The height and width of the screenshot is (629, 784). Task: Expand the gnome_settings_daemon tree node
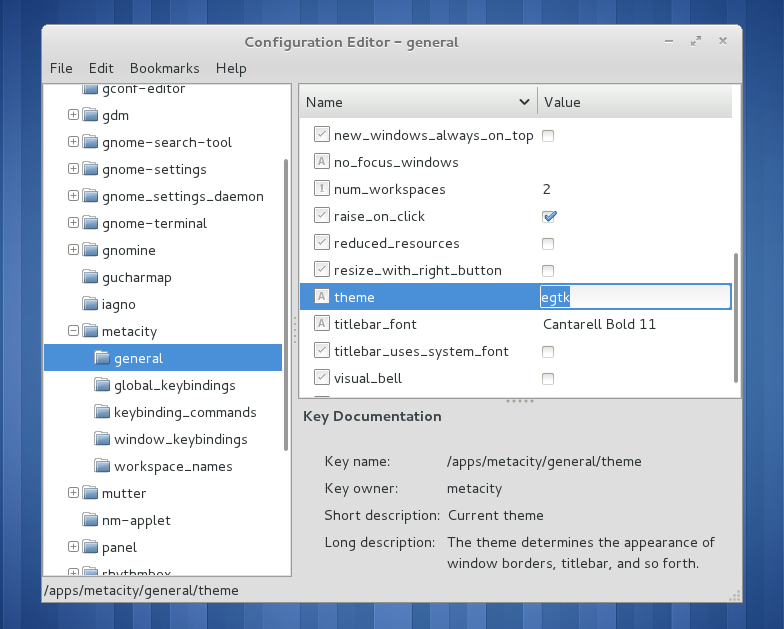pos(73,196)
